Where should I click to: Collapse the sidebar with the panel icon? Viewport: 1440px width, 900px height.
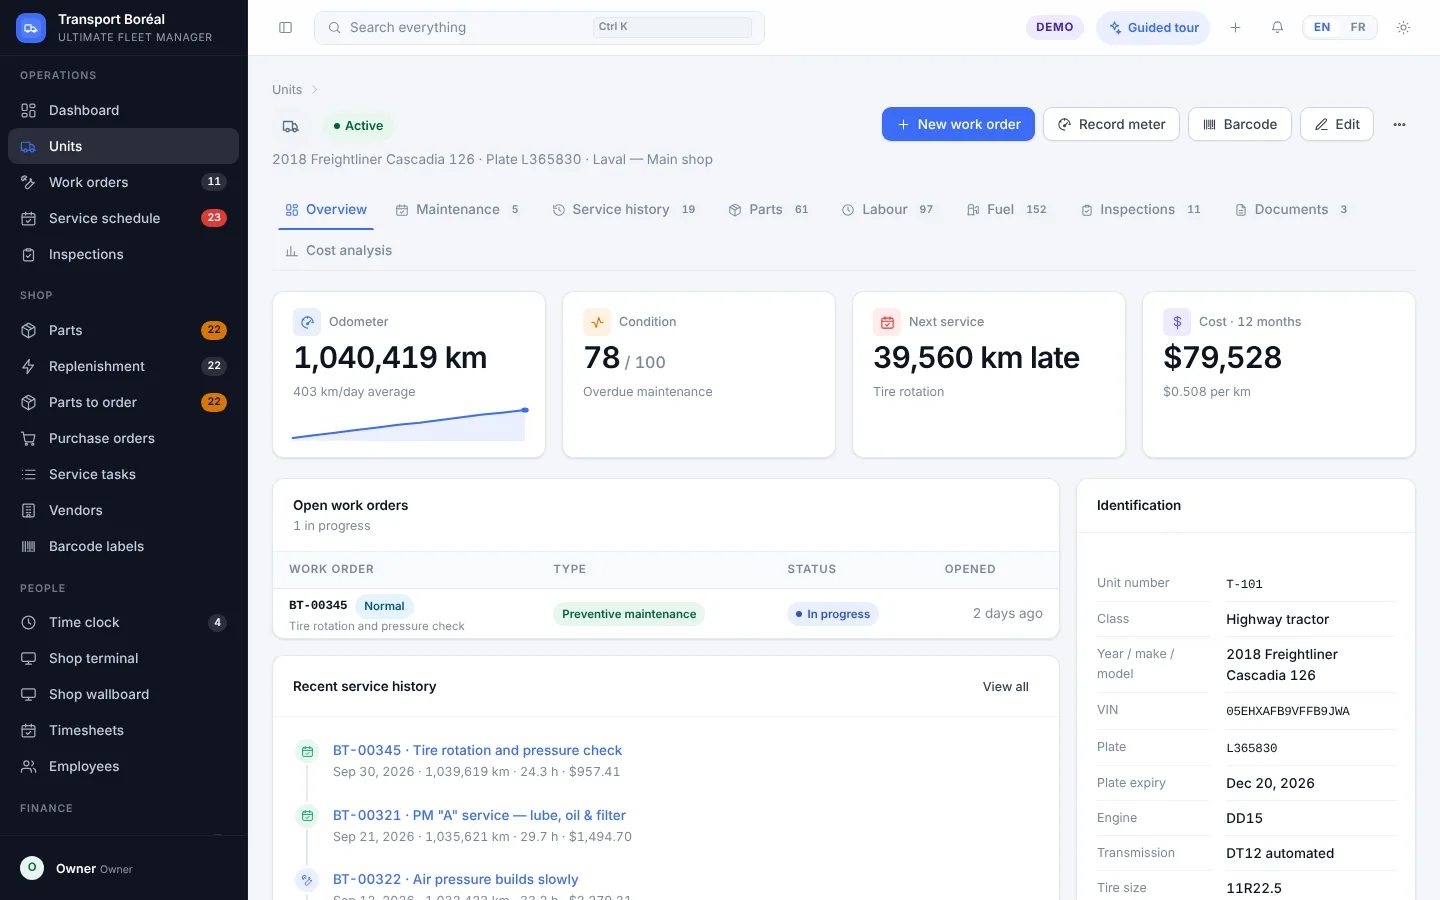click(285, 28)
